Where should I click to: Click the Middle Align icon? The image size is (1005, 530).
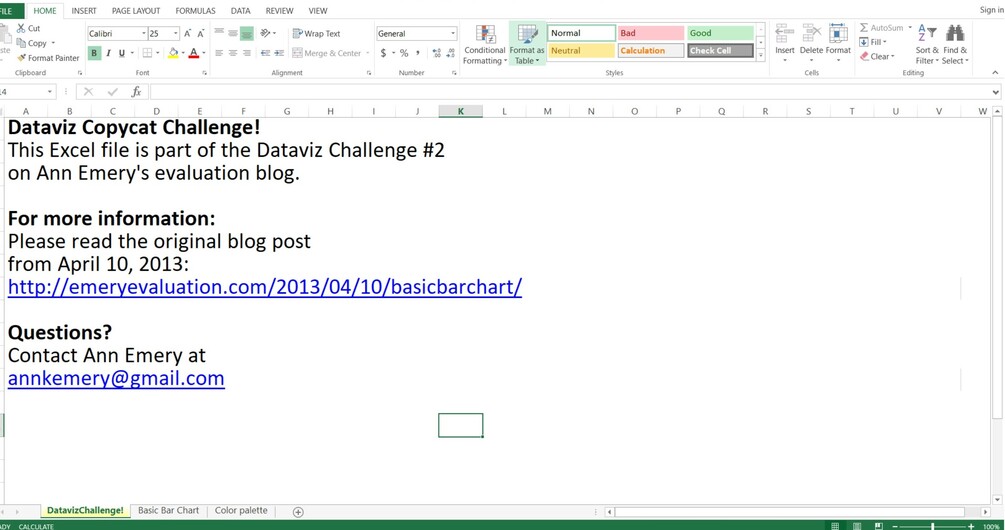coord(233,33)
